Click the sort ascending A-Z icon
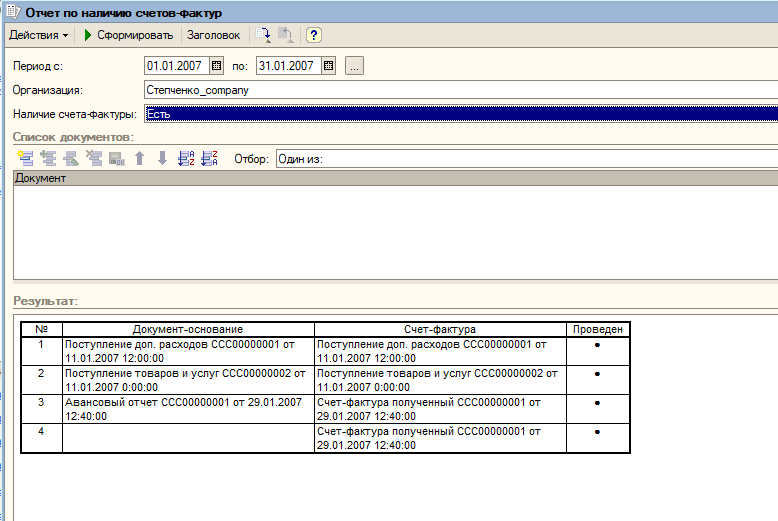Screen dimensions: 778x521 click(x=186, y=159)
